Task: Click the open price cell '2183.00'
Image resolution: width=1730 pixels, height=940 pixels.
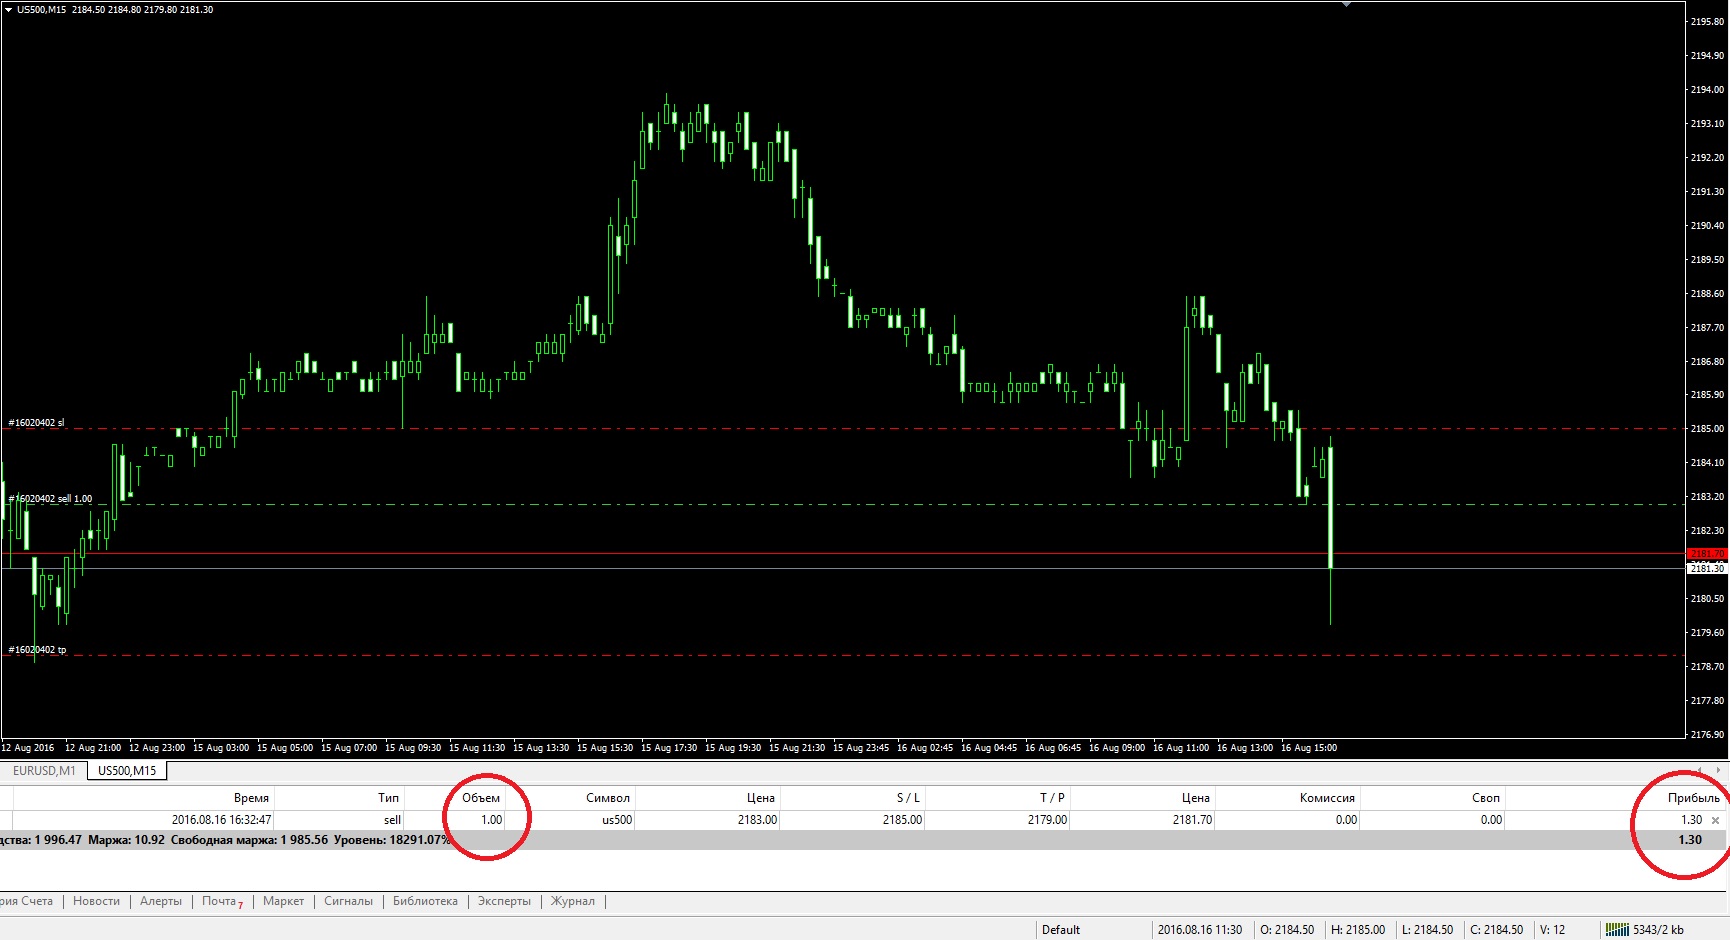Action: point(757,820)
